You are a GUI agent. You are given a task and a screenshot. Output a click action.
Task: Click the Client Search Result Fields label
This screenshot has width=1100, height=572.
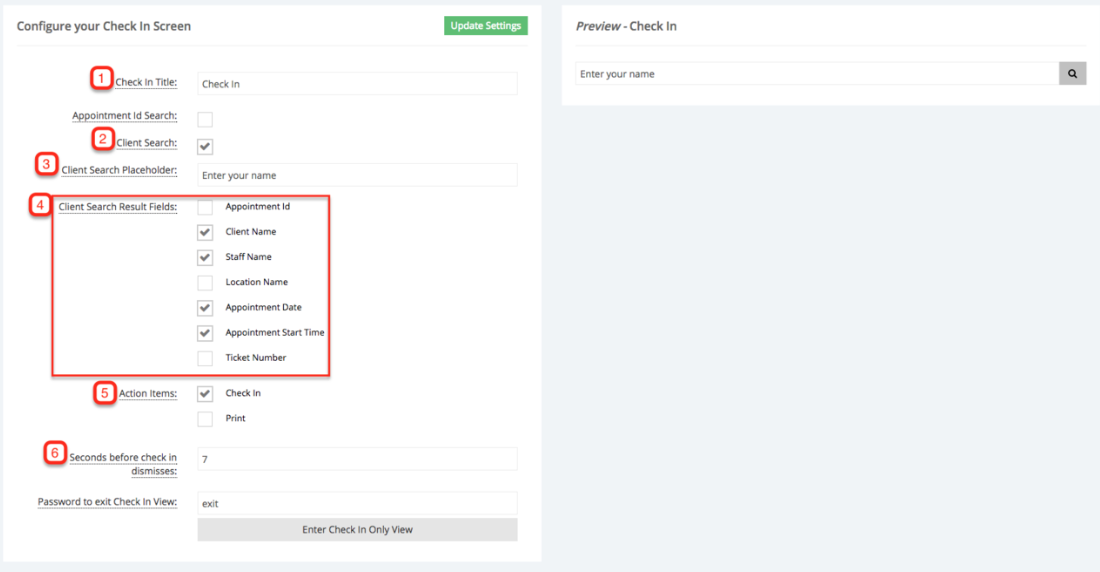tap(117, 207)
